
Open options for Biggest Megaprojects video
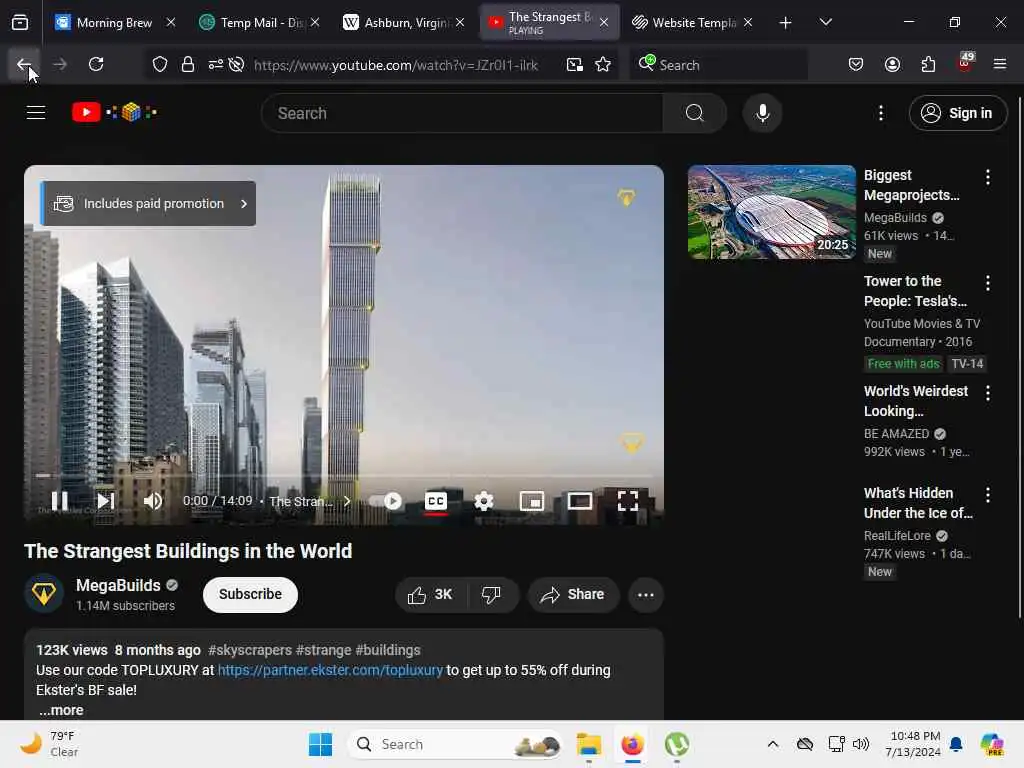pos(987,176)
